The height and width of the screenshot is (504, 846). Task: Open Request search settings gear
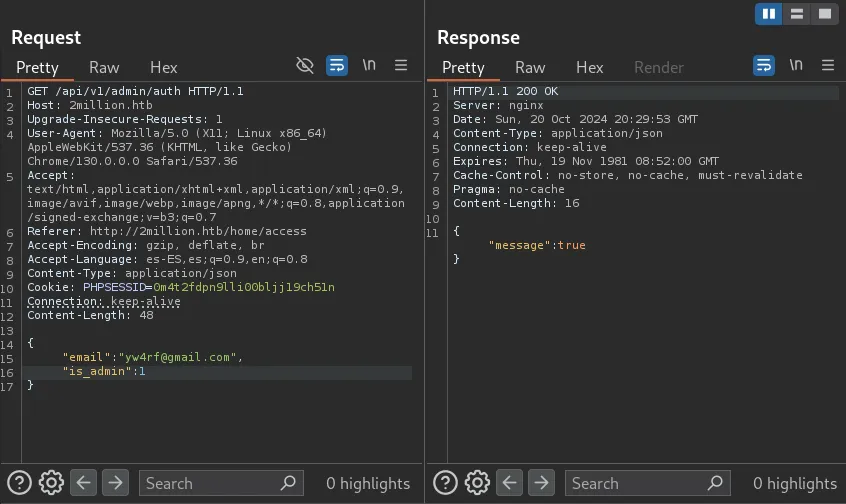click(51, 483)
